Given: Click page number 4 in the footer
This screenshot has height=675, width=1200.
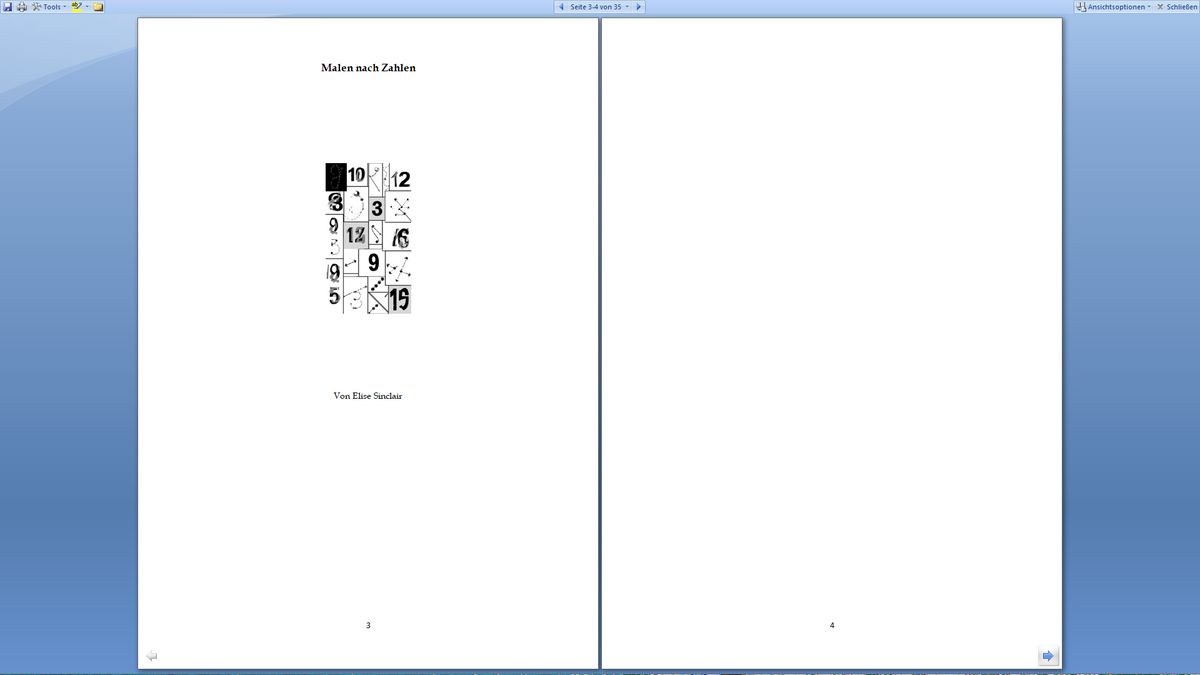Looking at the screenshot, I should coord(832,626).
